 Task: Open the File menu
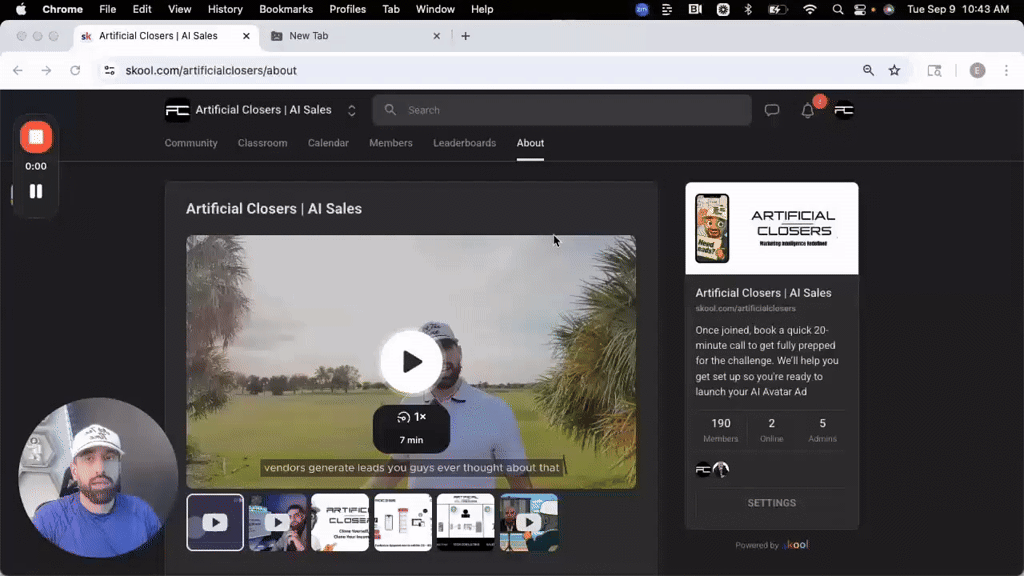click(108, 9)
